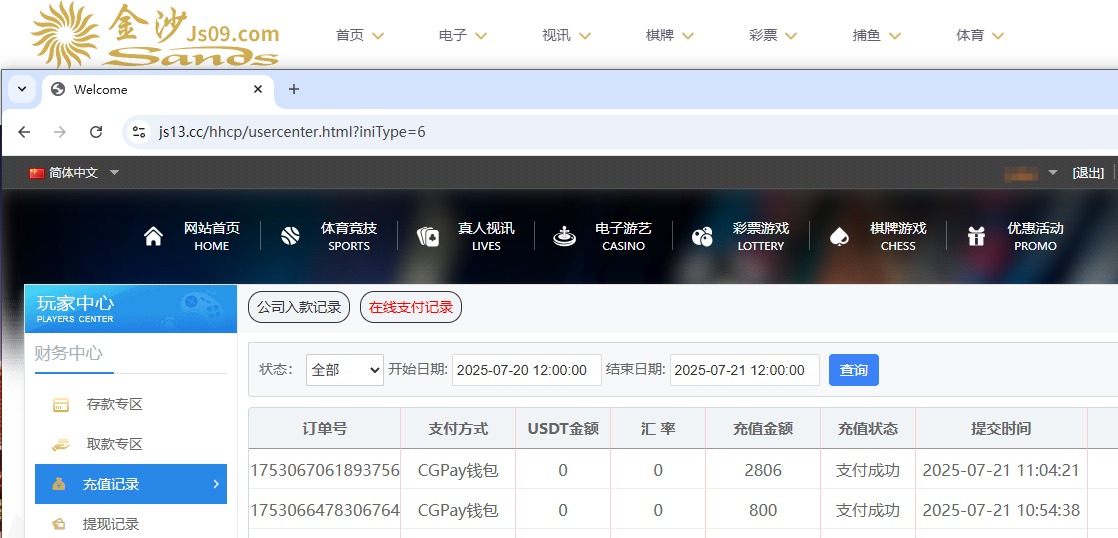Click the gift icon for 优惠活动
Viewport: 1118px width, 538px height.
(x=976, y=237)
